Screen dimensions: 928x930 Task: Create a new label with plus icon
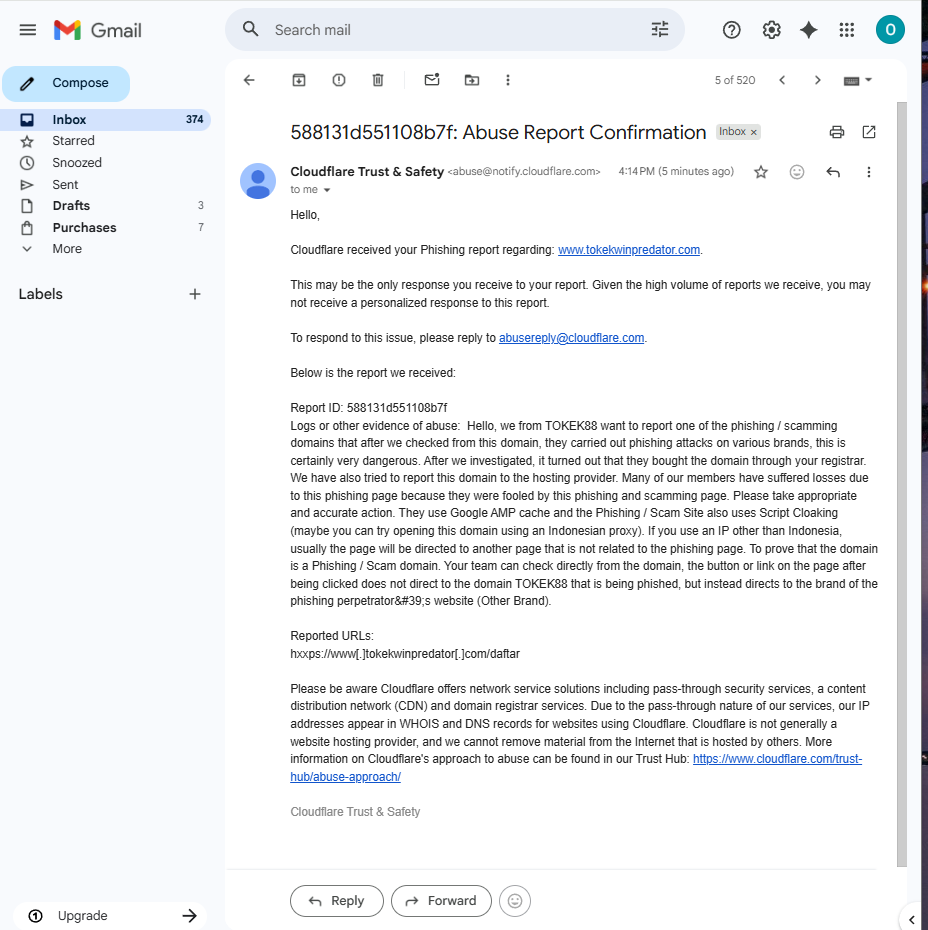(194, 294)
